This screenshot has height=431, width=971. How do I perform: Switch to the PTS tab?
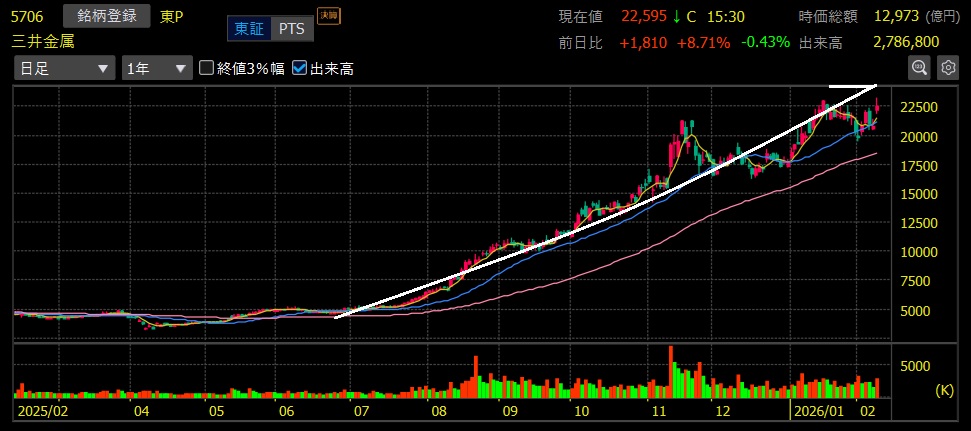[x=292, y=29]
